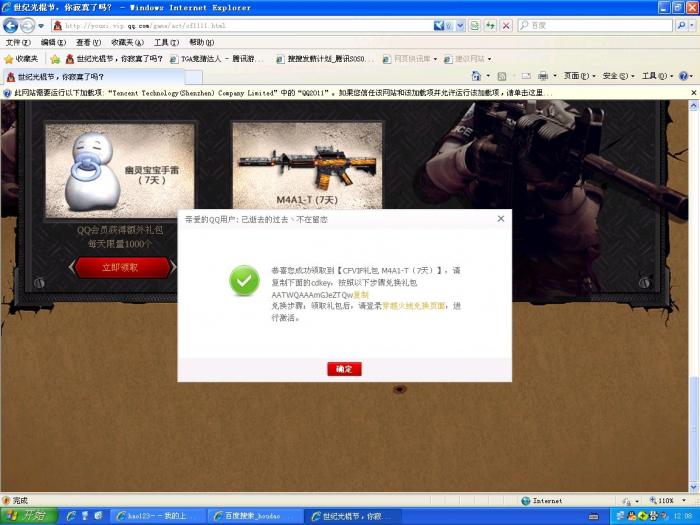The height and width of the screenshot is (525, 700).
Task: Open the 页面(P) command bar dropdown
Action: (579, 76)
